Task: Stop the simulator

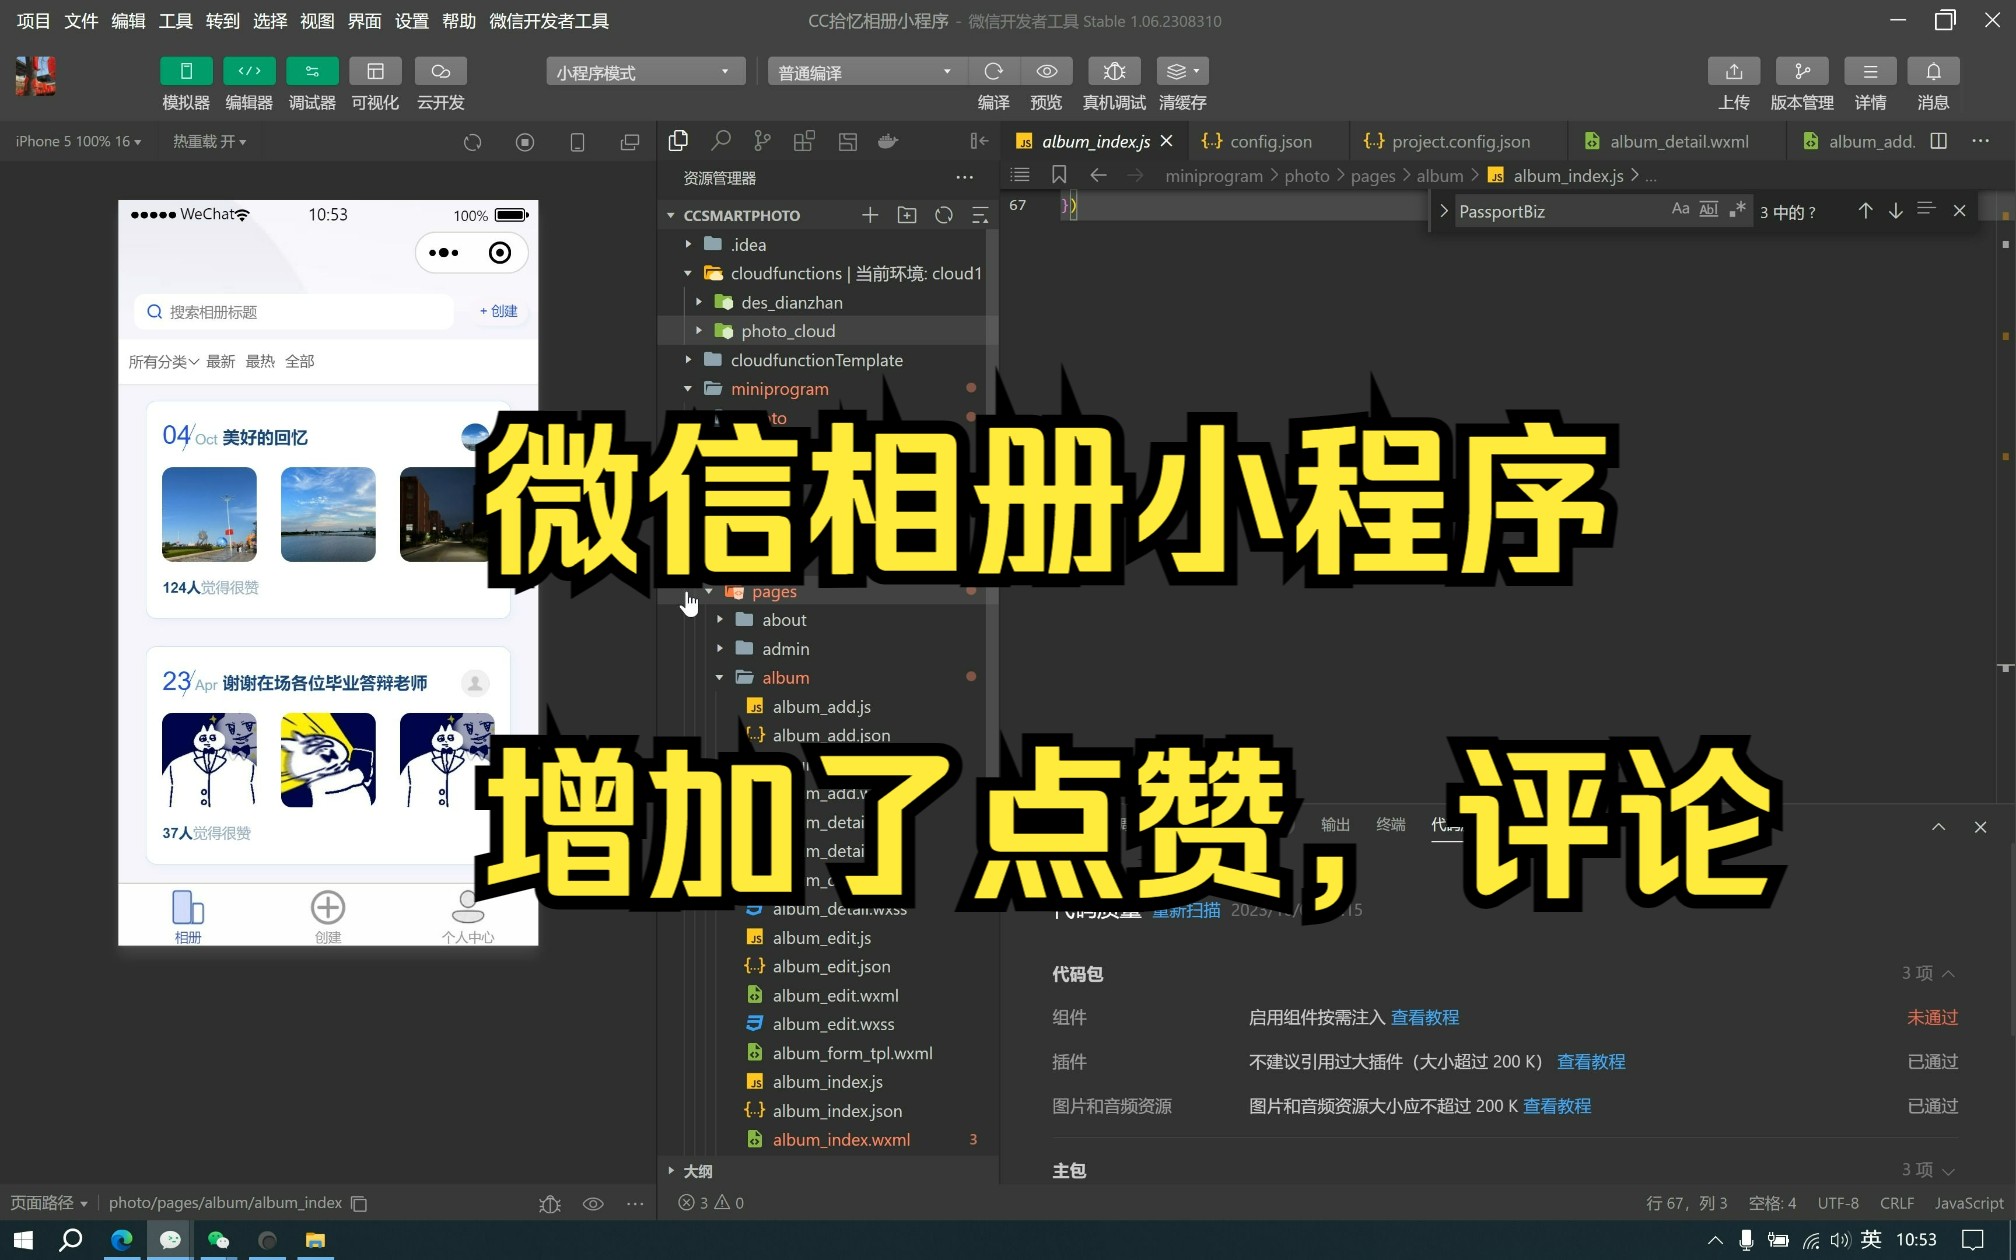Action: click(525, 142)
